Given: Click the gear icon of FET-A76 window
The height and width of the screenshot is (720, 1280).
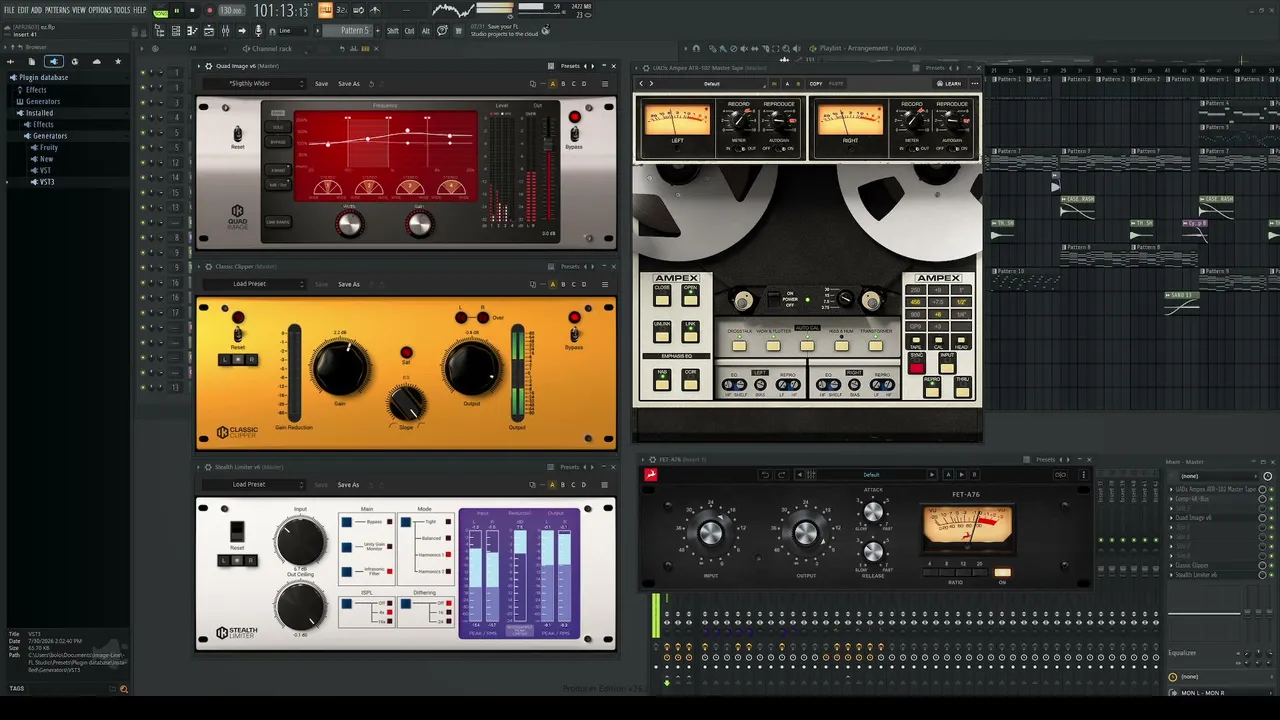Looking at the screenshot, I should click(x=653, y=459).
